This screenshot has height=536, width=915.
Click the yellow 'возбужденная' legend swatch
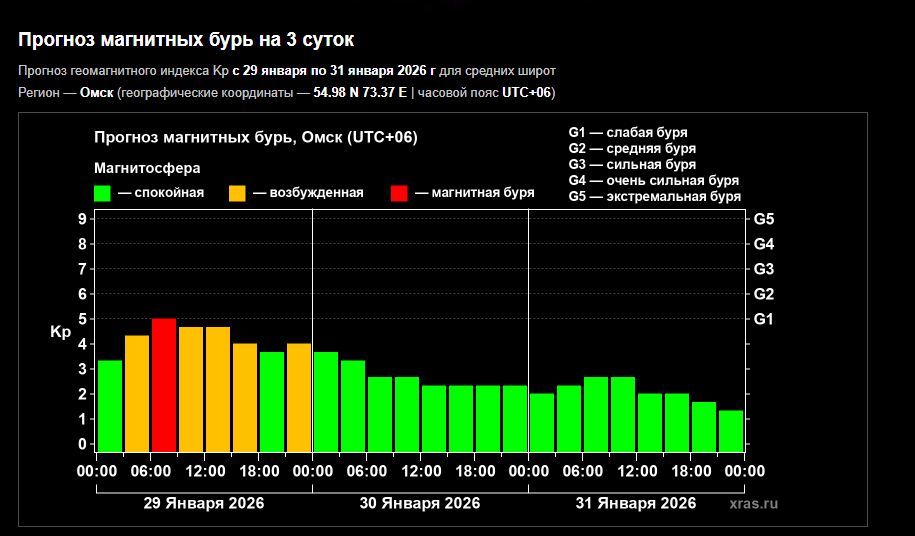[238, 193]
